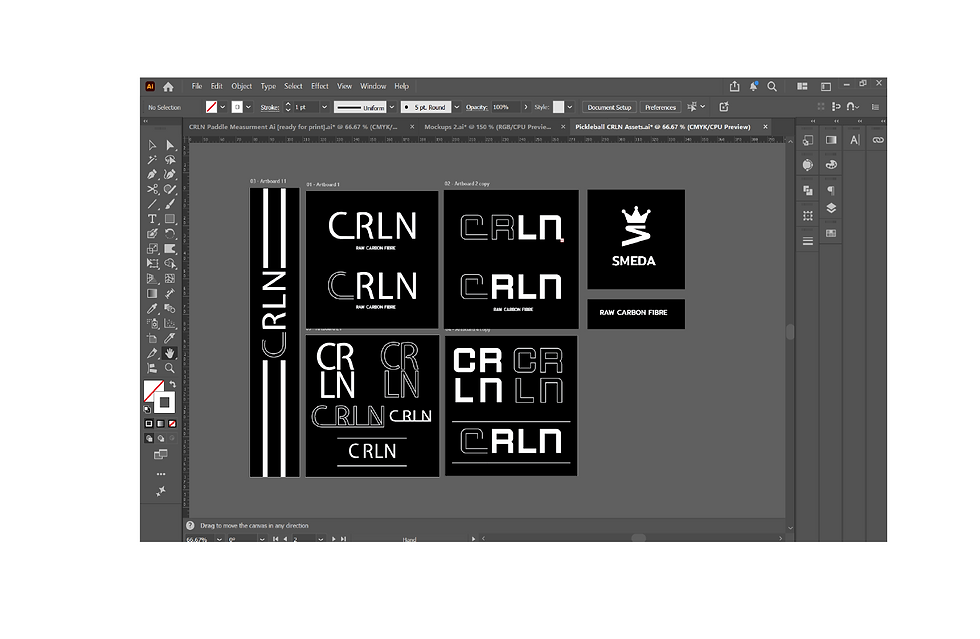Click the Preferences button
The width and height of the screenshot is (980, 639).
[x=660, y=108]
